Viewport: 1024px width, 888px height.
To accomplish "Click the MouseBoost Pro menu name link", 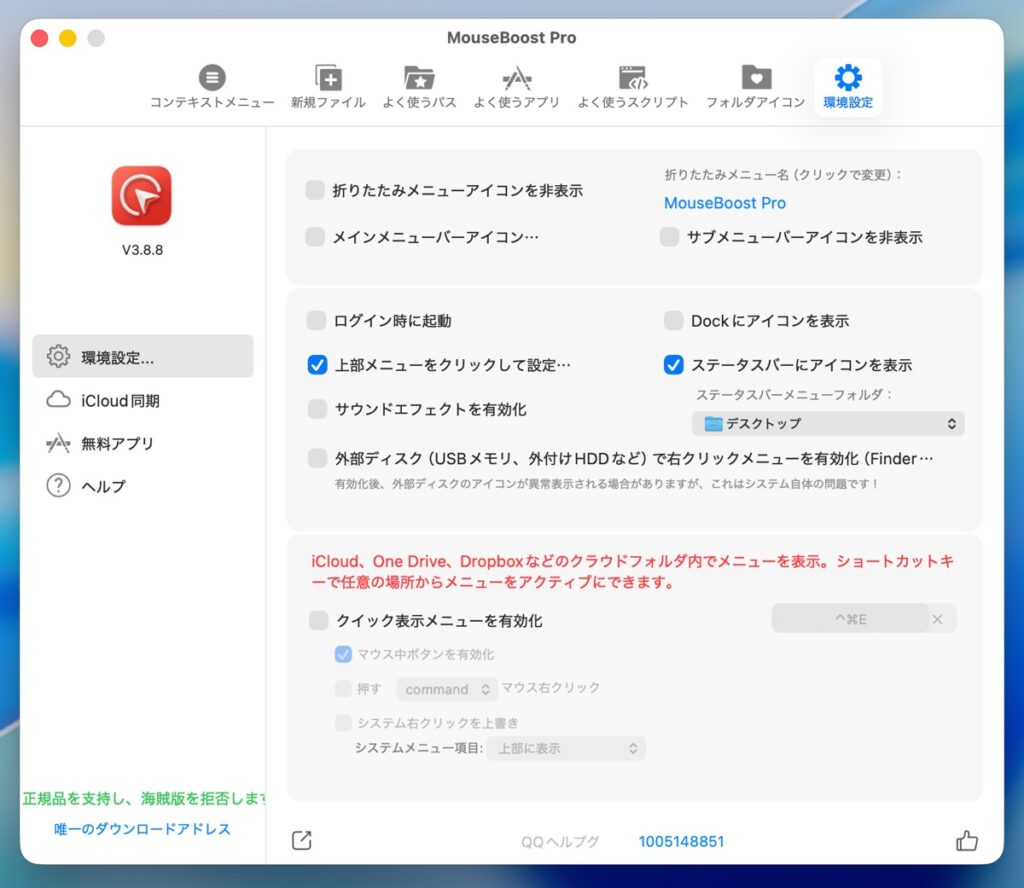I will coord(725,203).
